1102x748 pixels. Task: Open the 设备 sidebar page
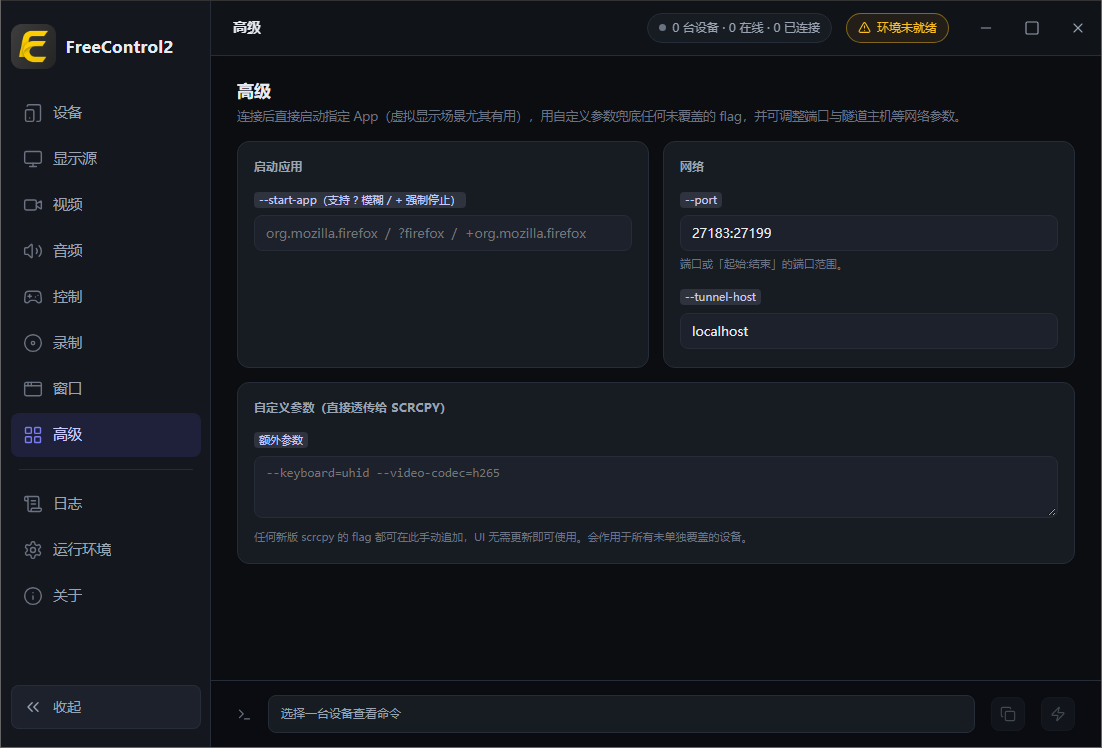(106, 112)
